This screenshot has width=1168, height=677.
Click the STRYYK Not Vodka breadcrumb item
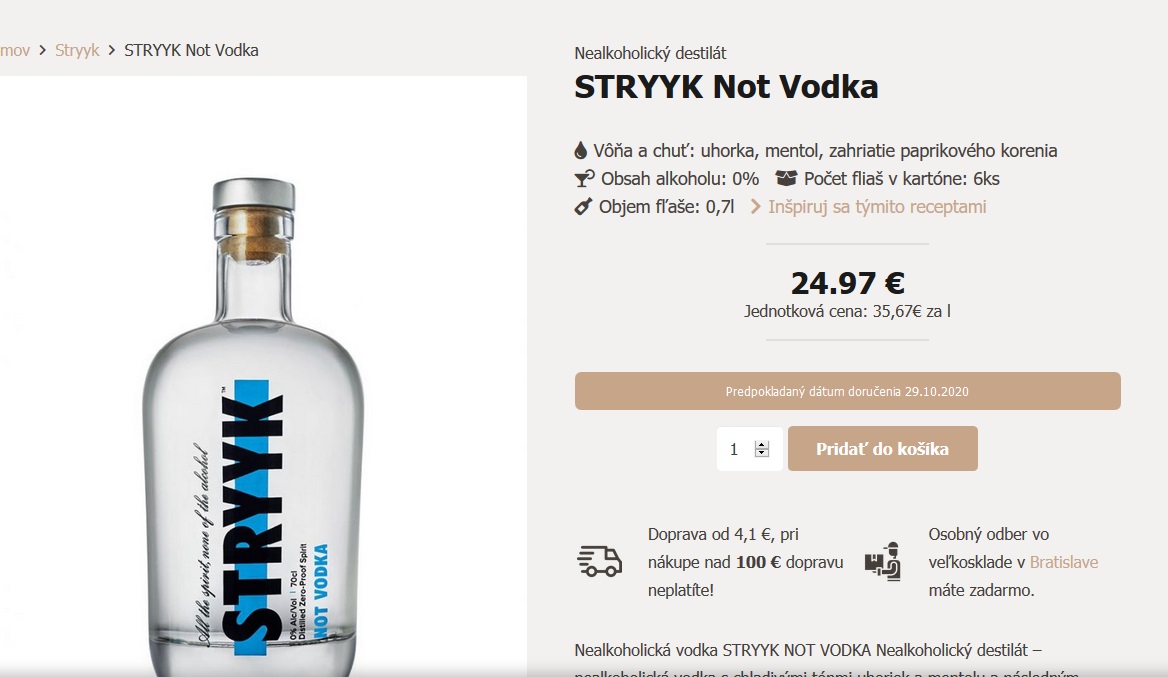tap(191, 50)
